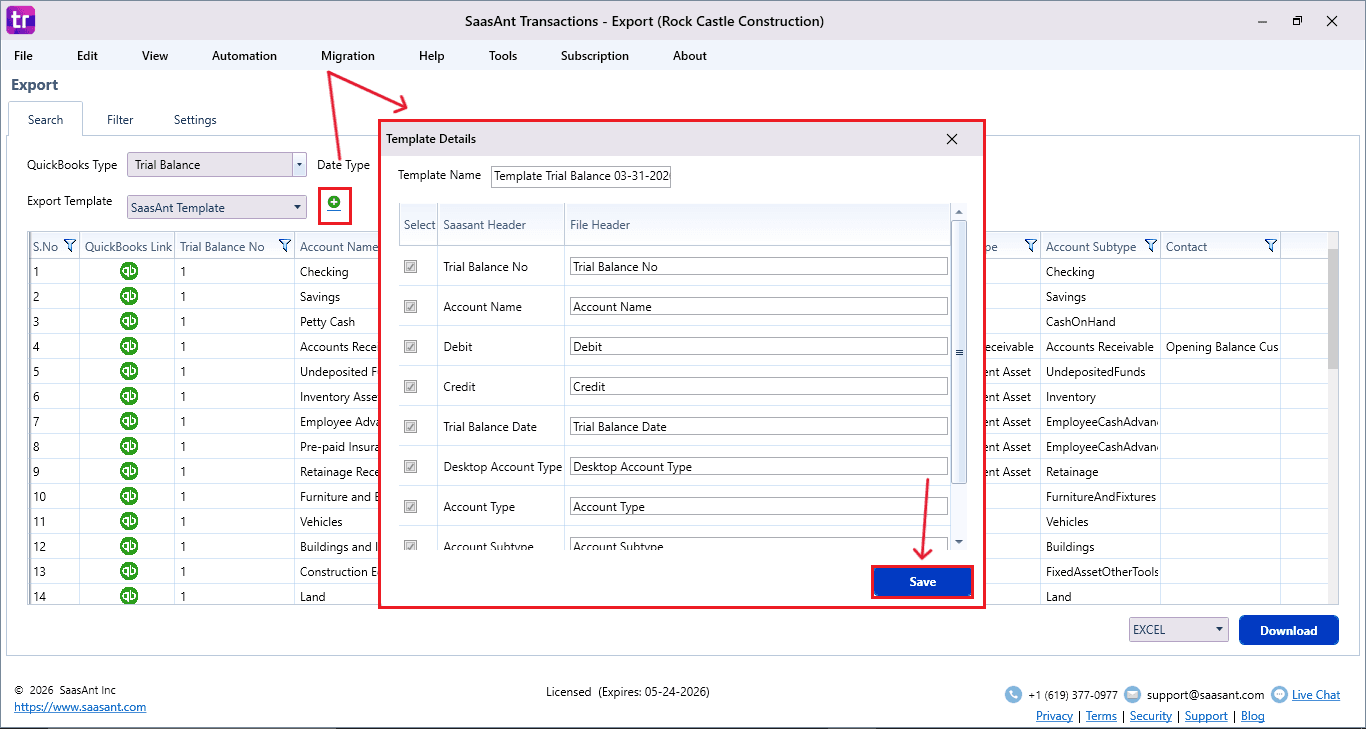
Task: Click inside the Template Name input field
Action: click(x=580, y=175)
